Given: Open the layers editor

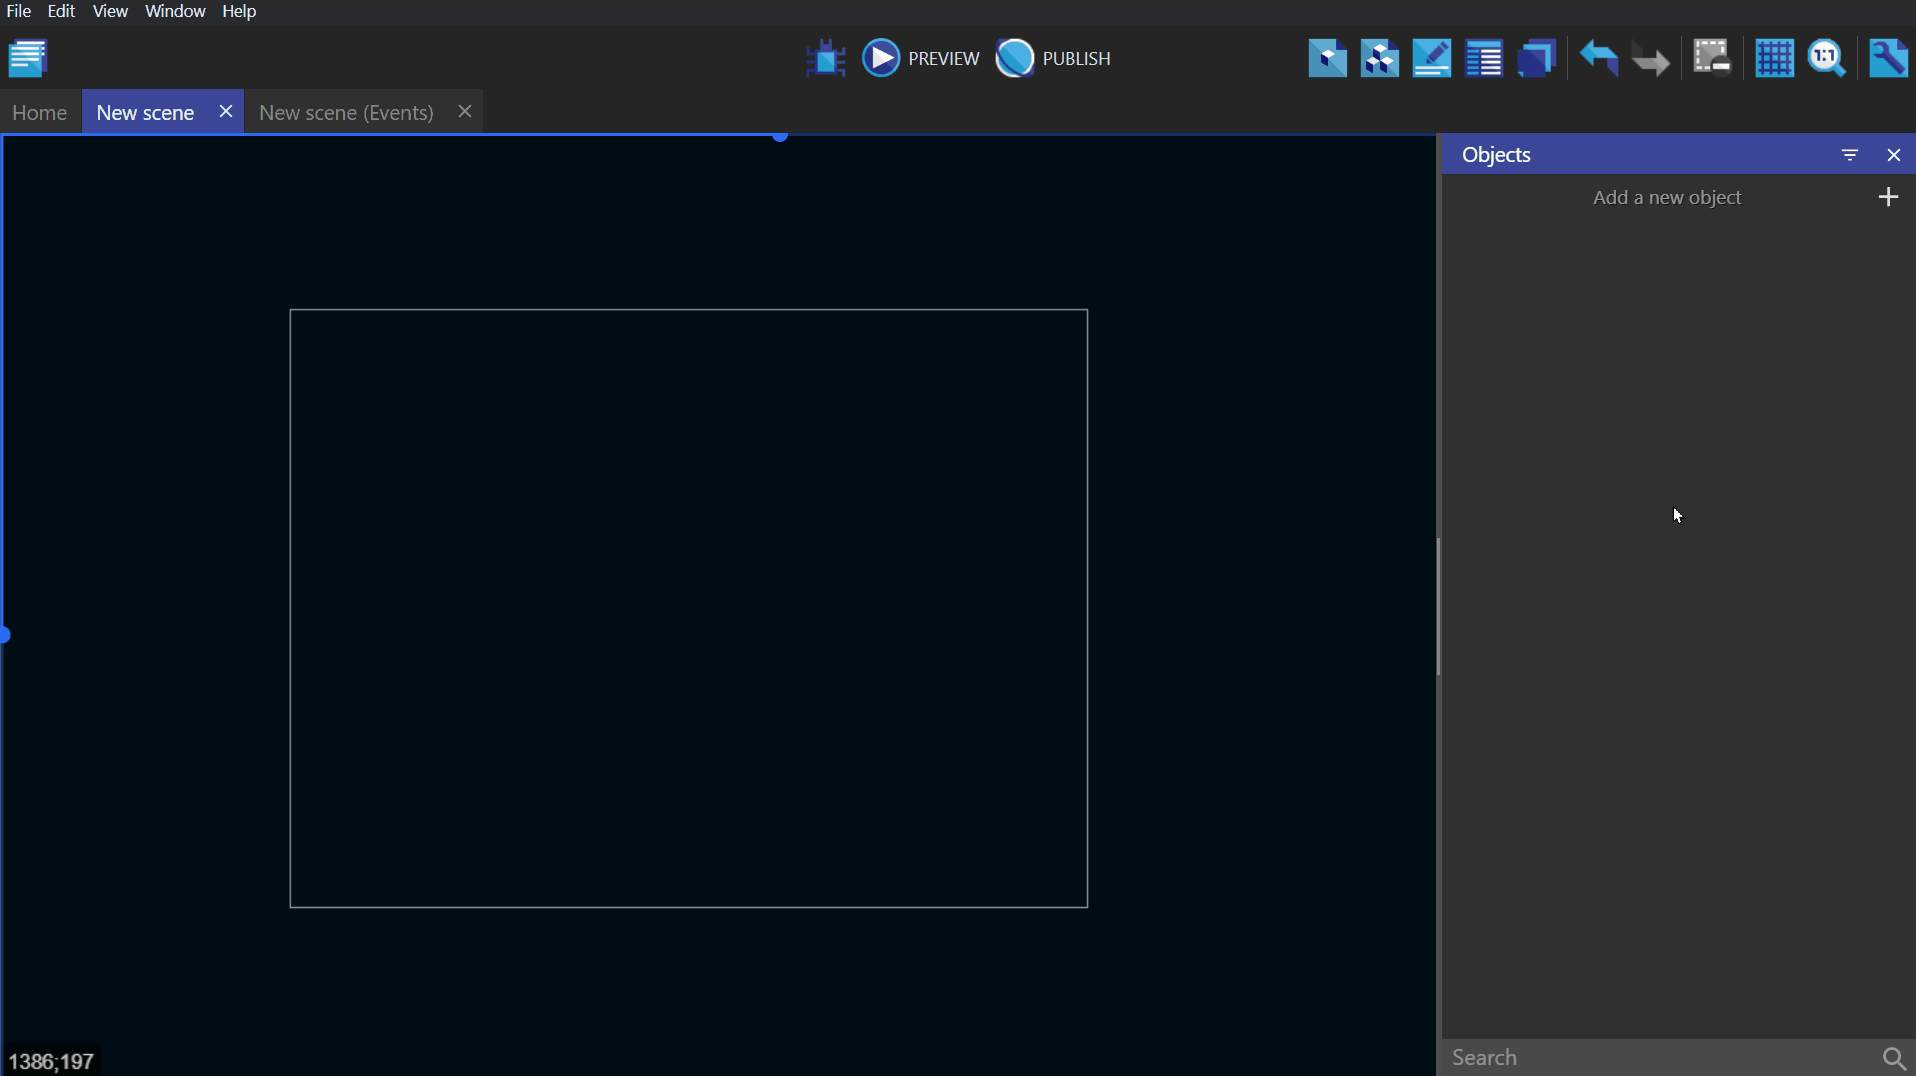Looking at the screenshot, I should (1536, 58).
